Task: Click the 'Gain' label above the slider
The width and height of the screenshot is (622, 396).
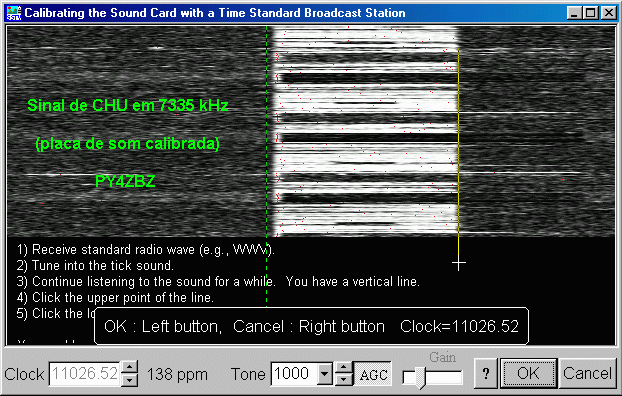Action: [x=442, y=357]
